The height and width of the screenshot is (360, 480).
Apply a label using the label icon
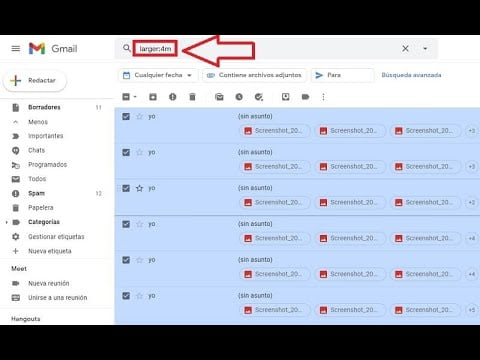coord(305,97)
